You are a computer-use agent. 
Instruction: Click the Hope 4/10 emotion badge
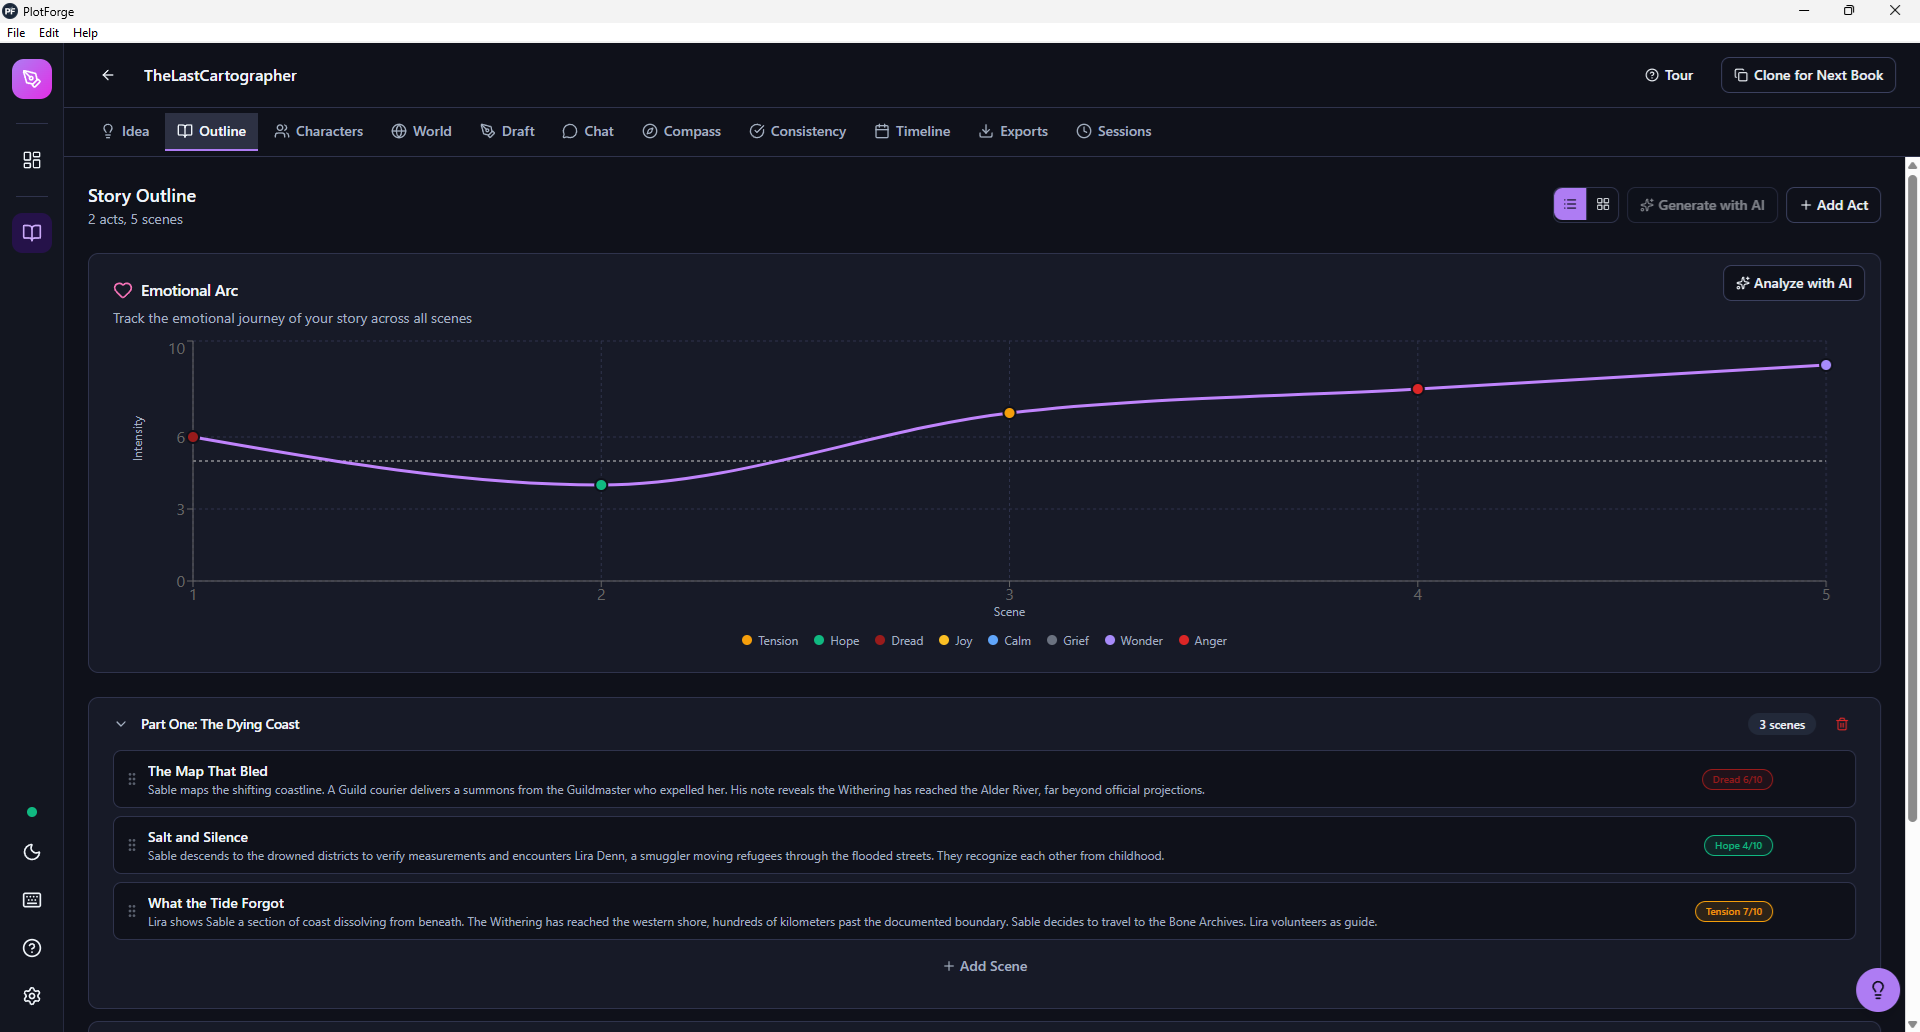tap(1737, 845)
